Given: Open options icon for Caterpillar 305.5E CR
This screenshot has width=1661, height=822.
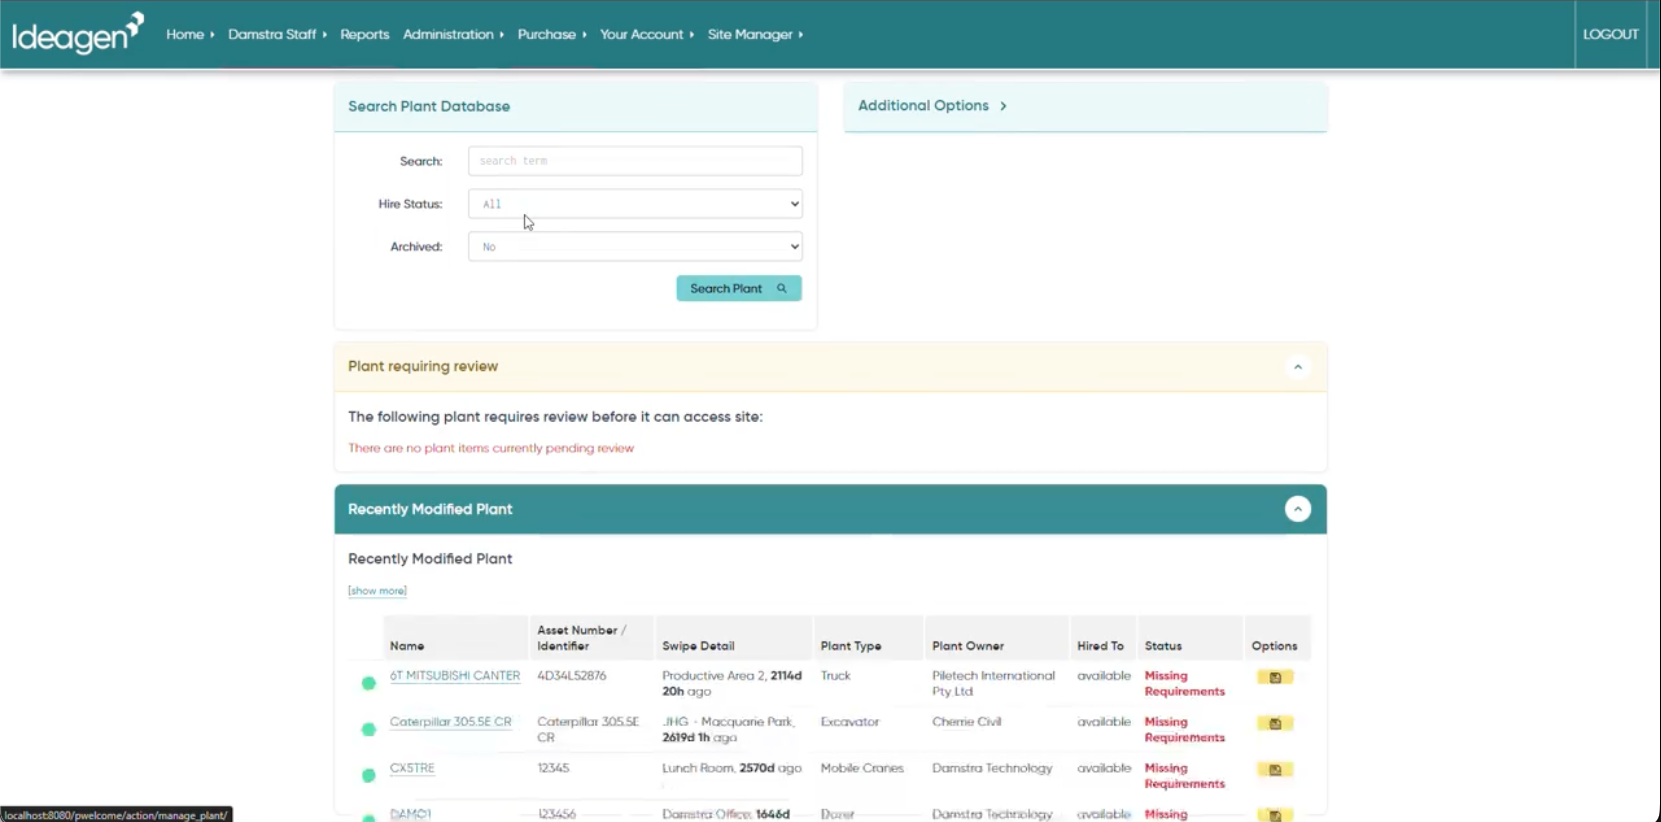Looking at the screenshot, I should [x=1275, y=723].
